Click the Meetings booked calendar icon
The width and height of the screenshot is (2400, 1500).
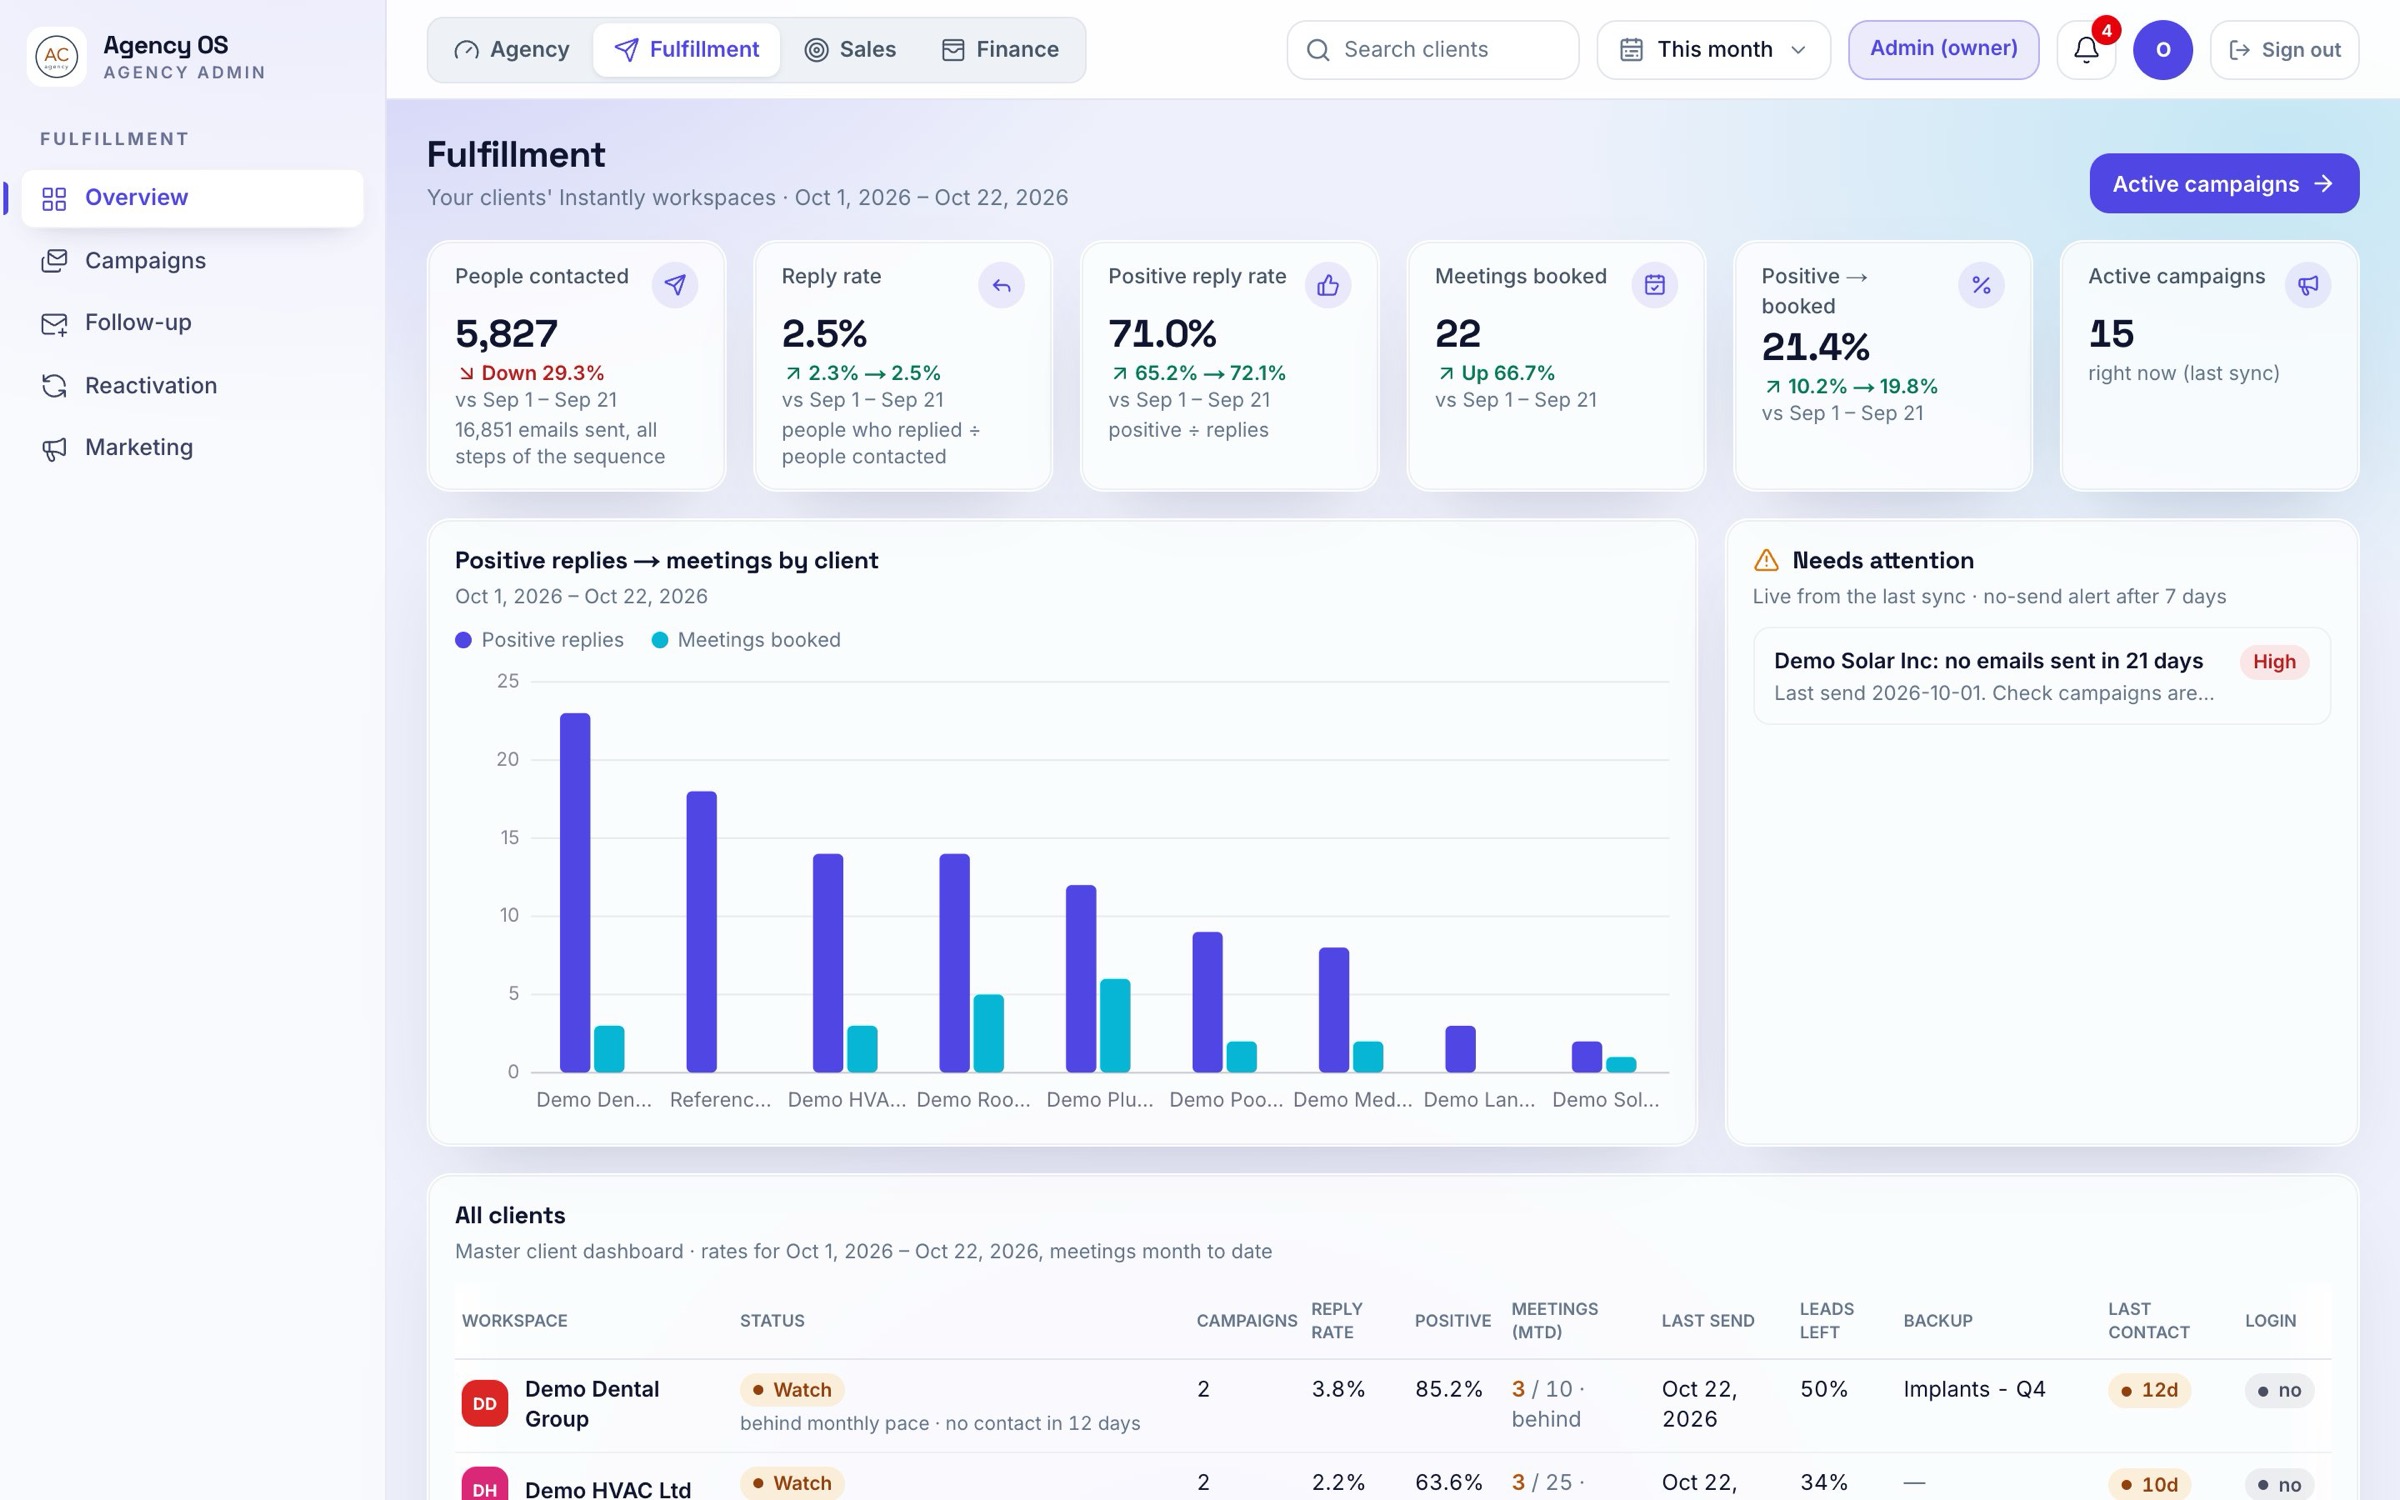[1655, 285]
